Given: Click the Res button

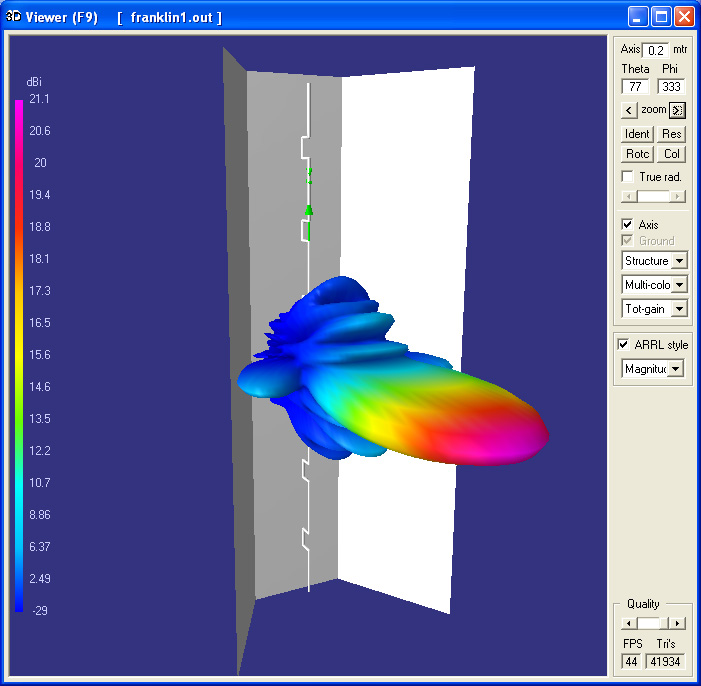Looking at the screenshot, I should pos(671,134).
